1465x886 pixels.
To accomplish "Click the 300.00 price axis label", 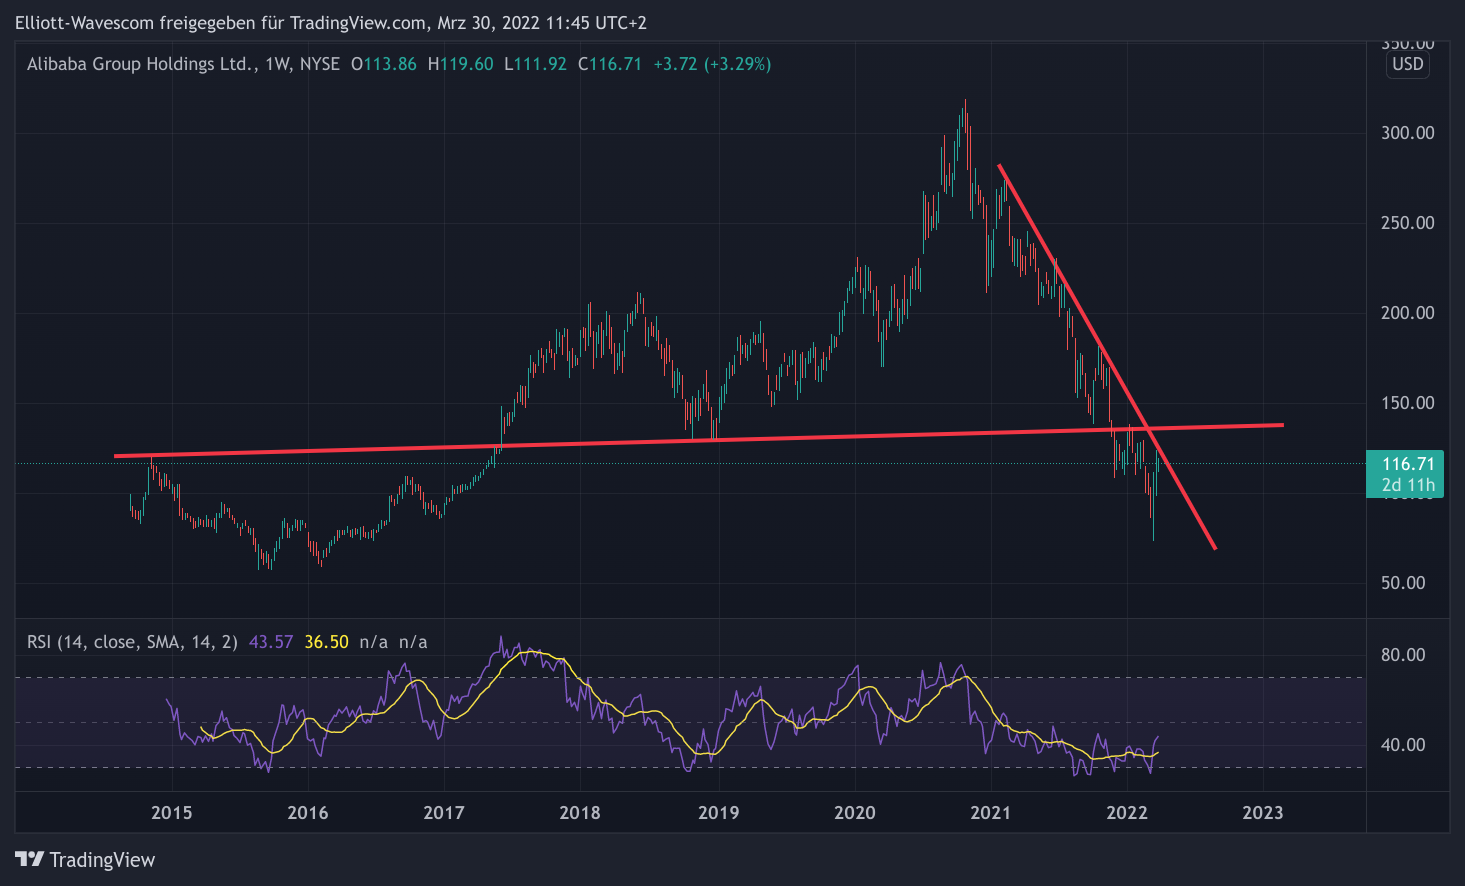I will 1408,133.
